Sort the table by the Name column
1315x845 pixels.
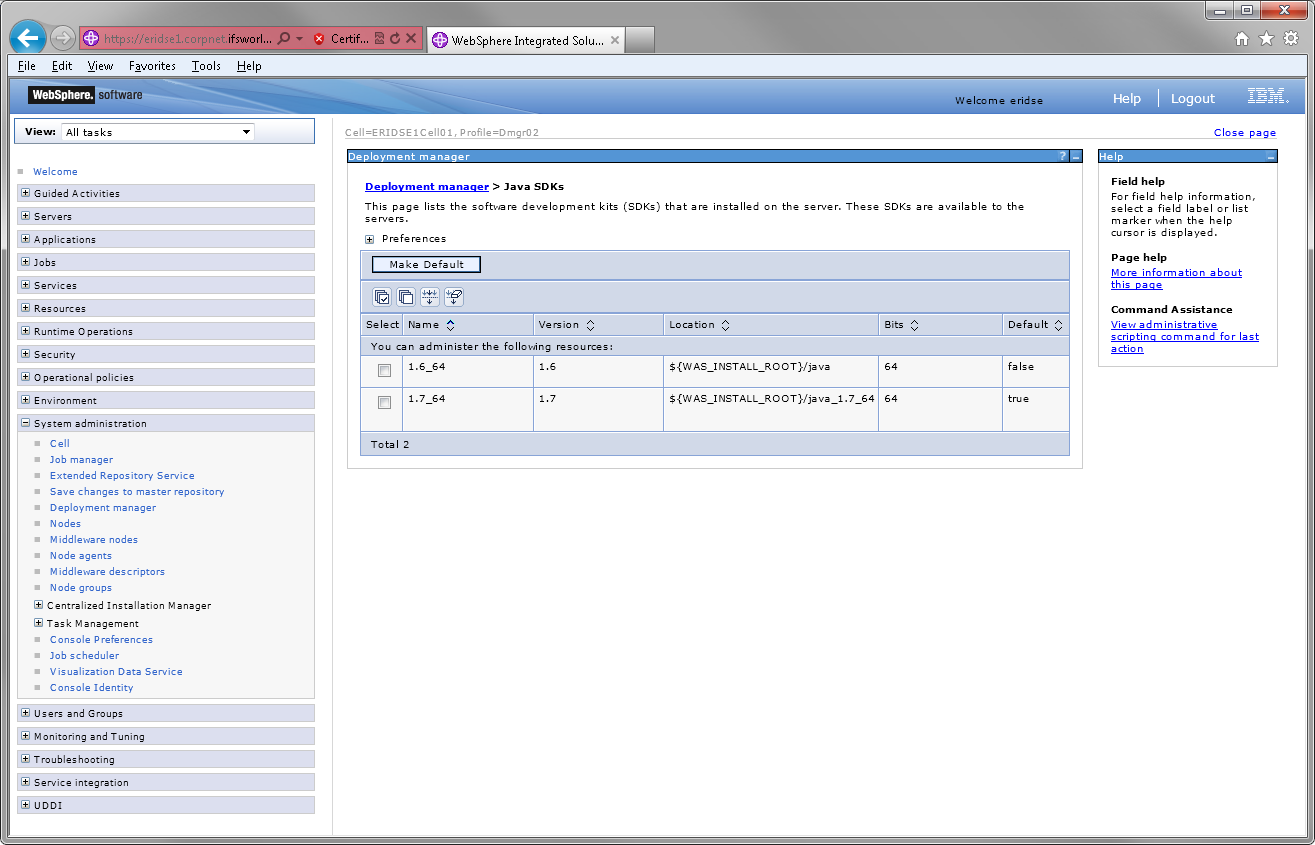450,325
